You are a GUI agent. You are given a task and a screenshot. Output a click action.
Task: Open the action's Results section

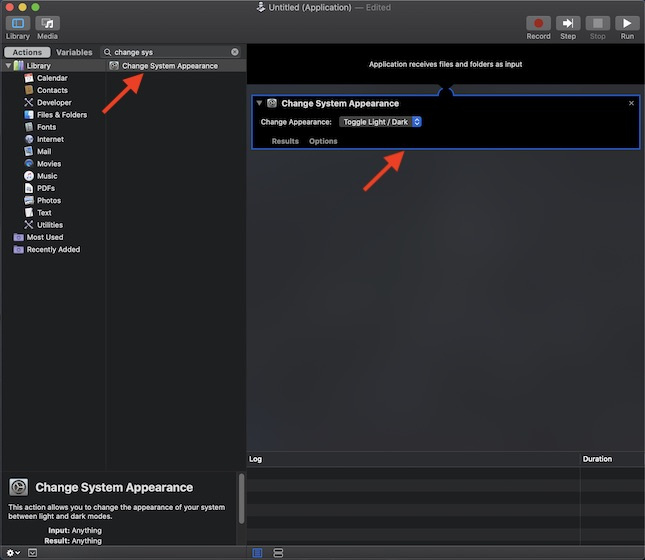285,141
